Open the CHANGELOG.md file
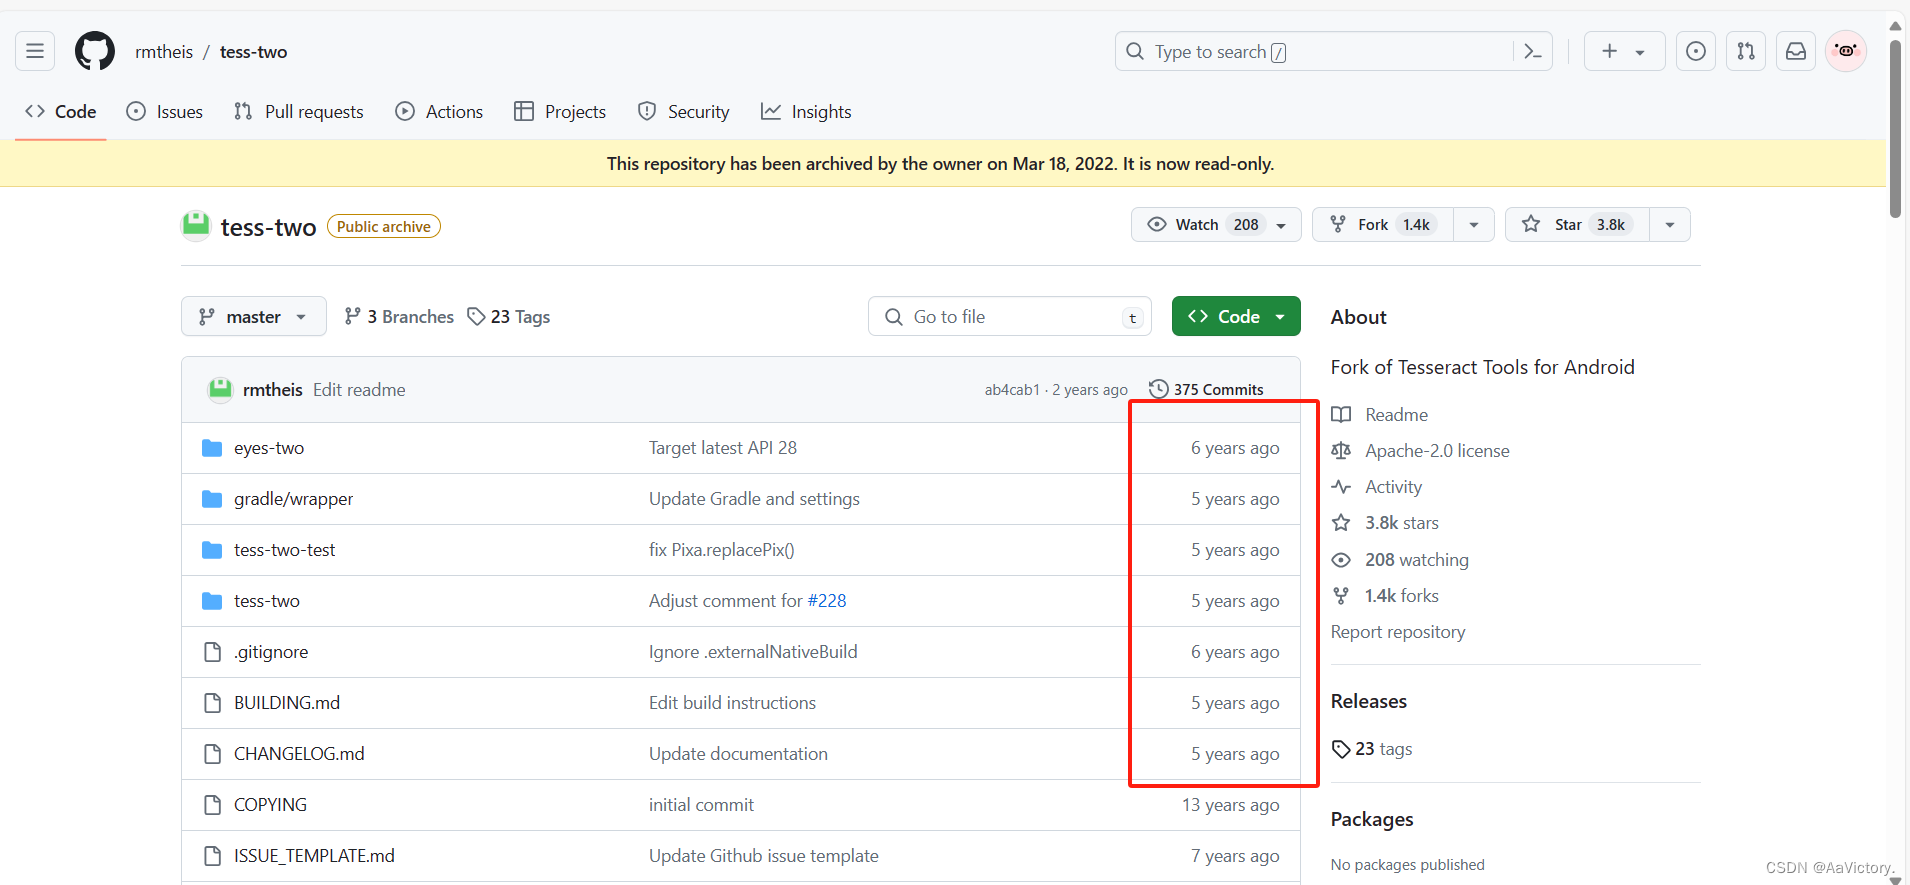This screenshot has width=1910, height=885. pos(299,754)
